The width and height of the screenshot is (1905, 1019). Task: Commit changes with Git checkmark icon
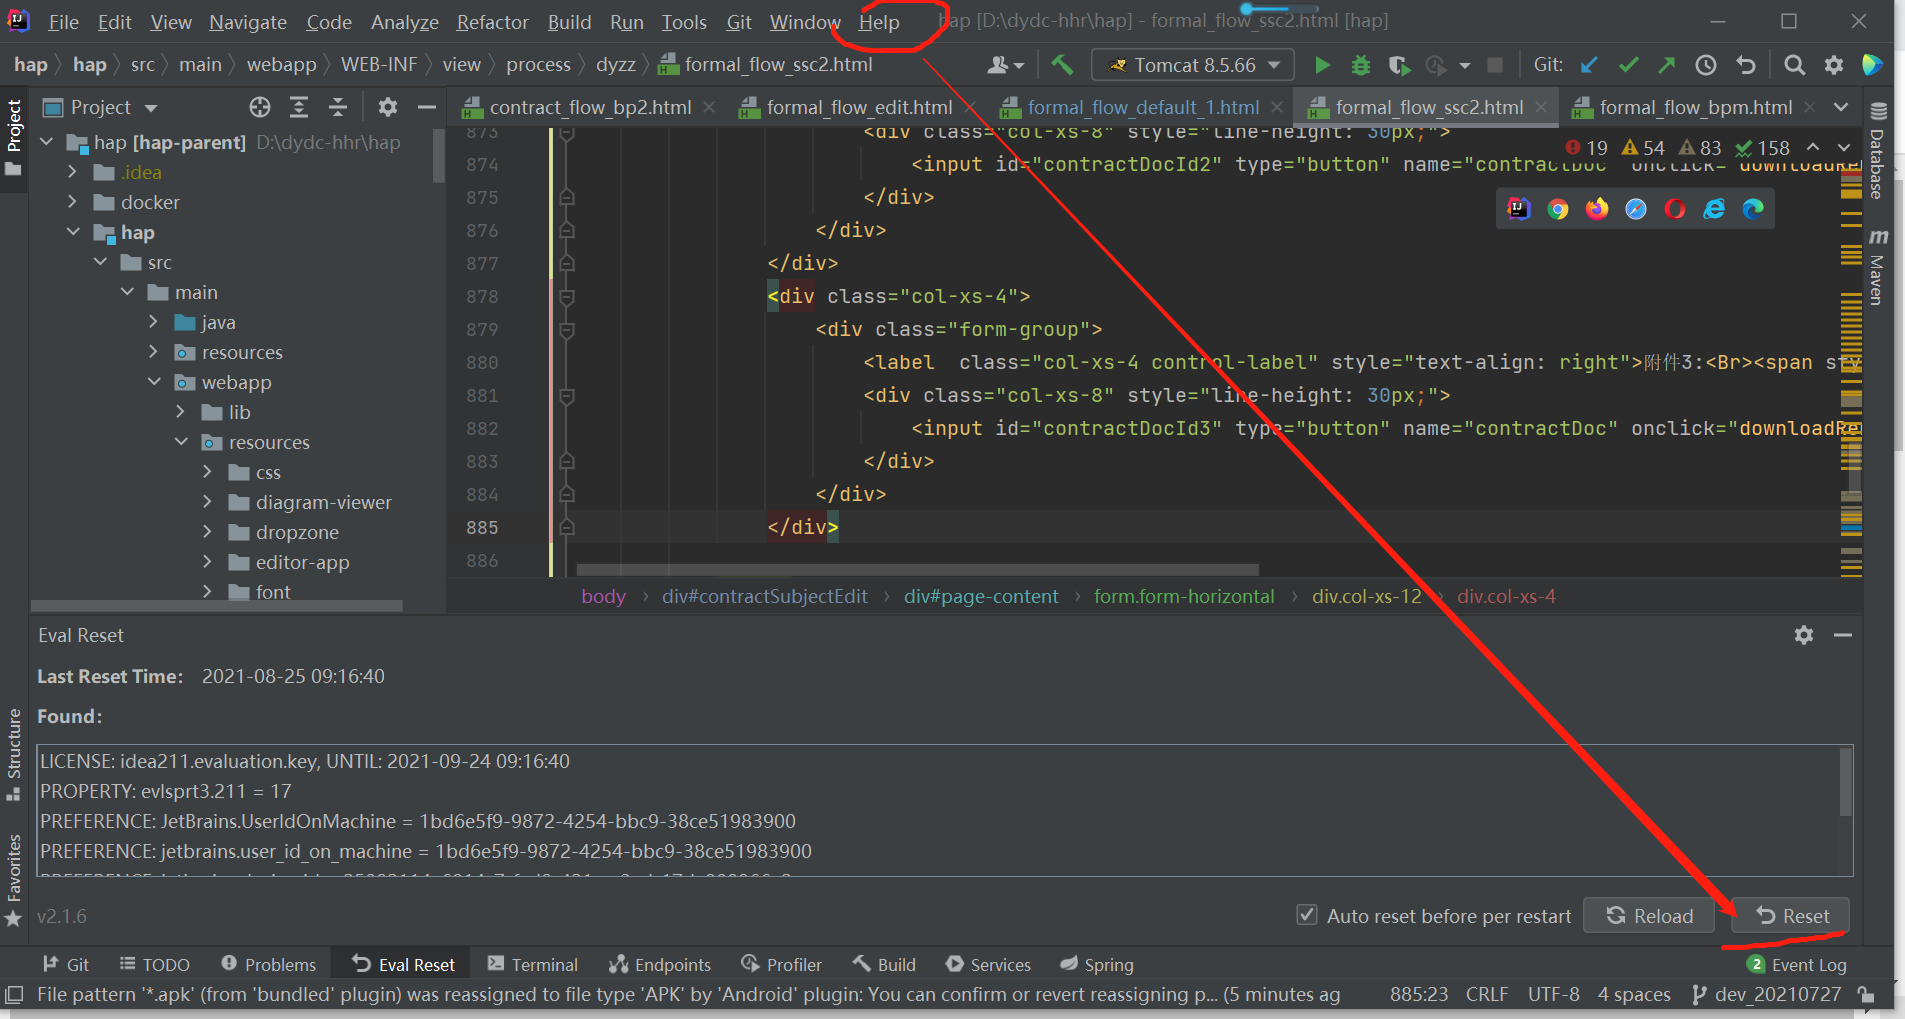1628,65
